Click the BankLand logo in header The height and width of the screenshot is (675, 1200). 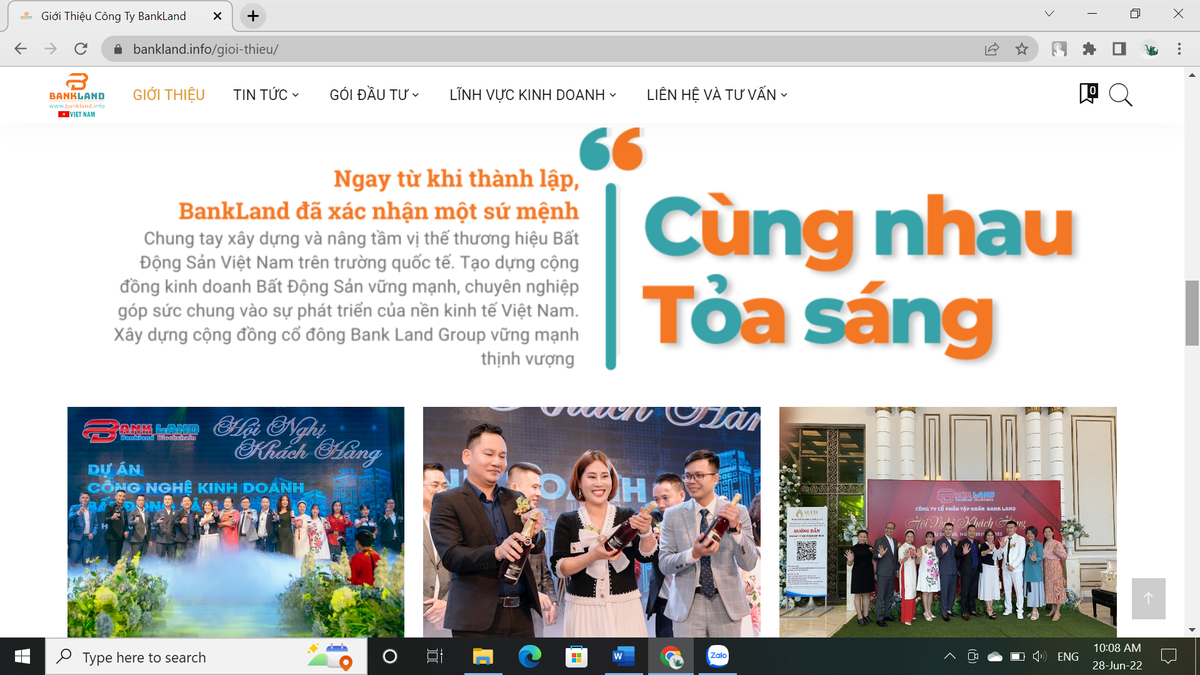click(77, 95)
